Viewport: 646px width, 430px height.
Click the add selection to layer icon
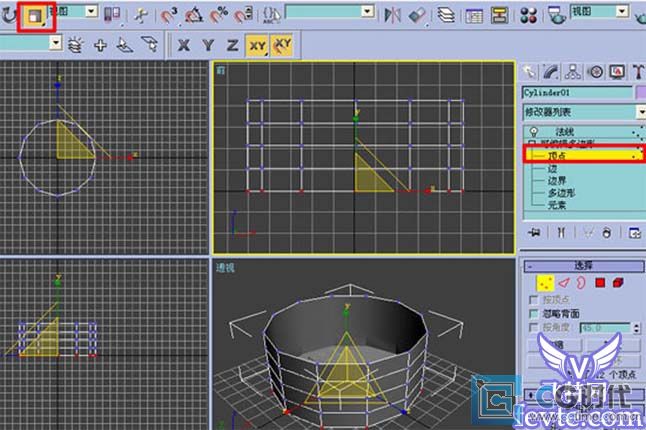pyautogui.click(x=124, y=44)
